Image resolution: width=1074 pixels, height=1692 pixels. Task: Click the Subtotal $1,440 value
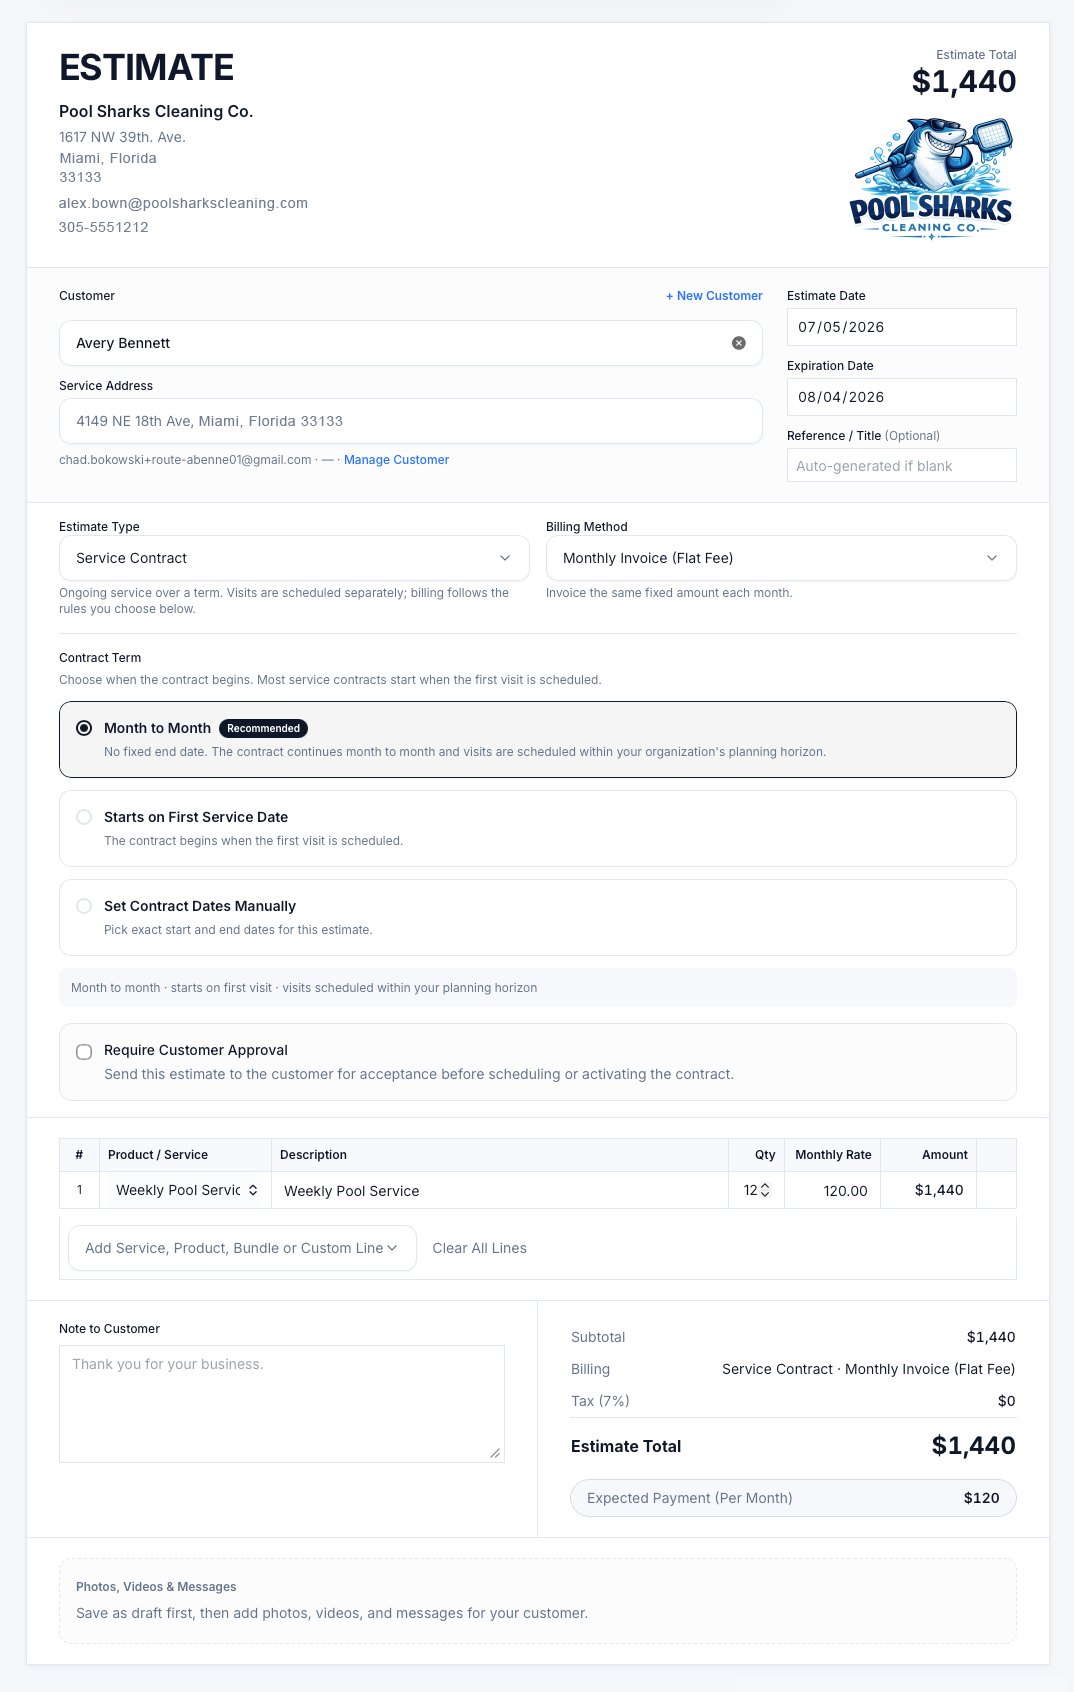[991, 1337]
